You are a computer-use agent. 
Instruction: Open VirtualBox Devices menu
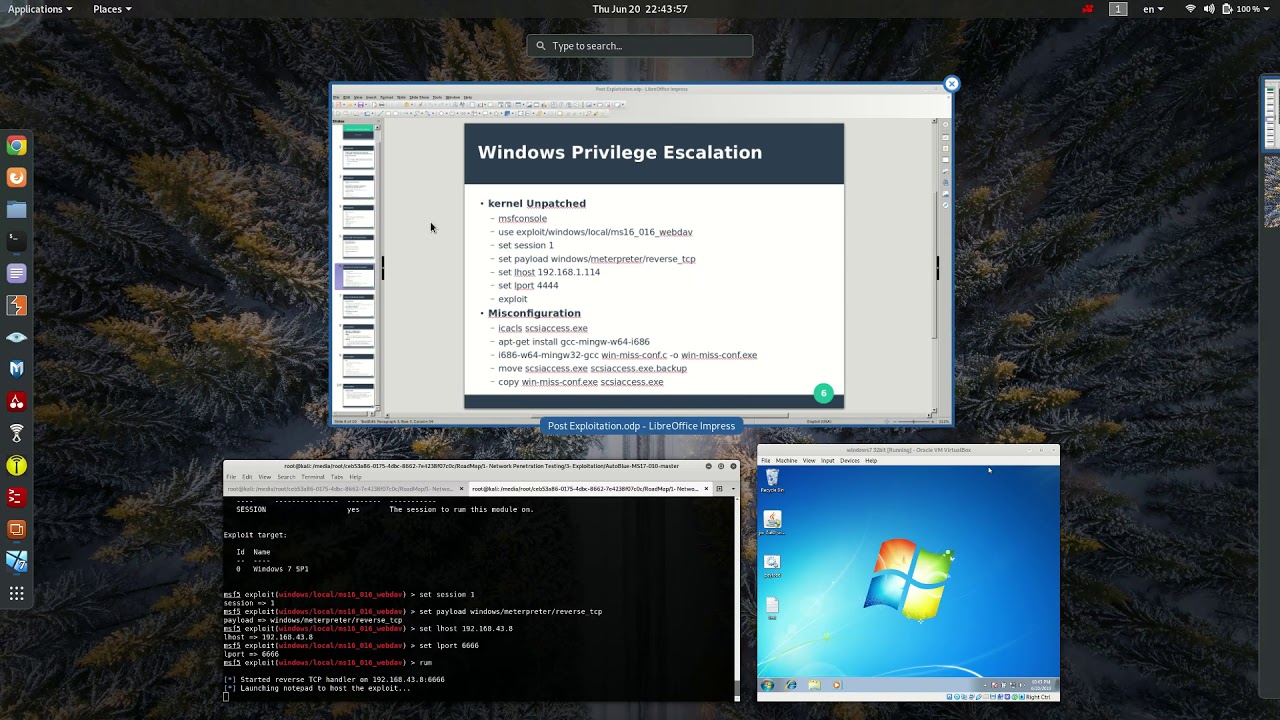coord(849,461)
